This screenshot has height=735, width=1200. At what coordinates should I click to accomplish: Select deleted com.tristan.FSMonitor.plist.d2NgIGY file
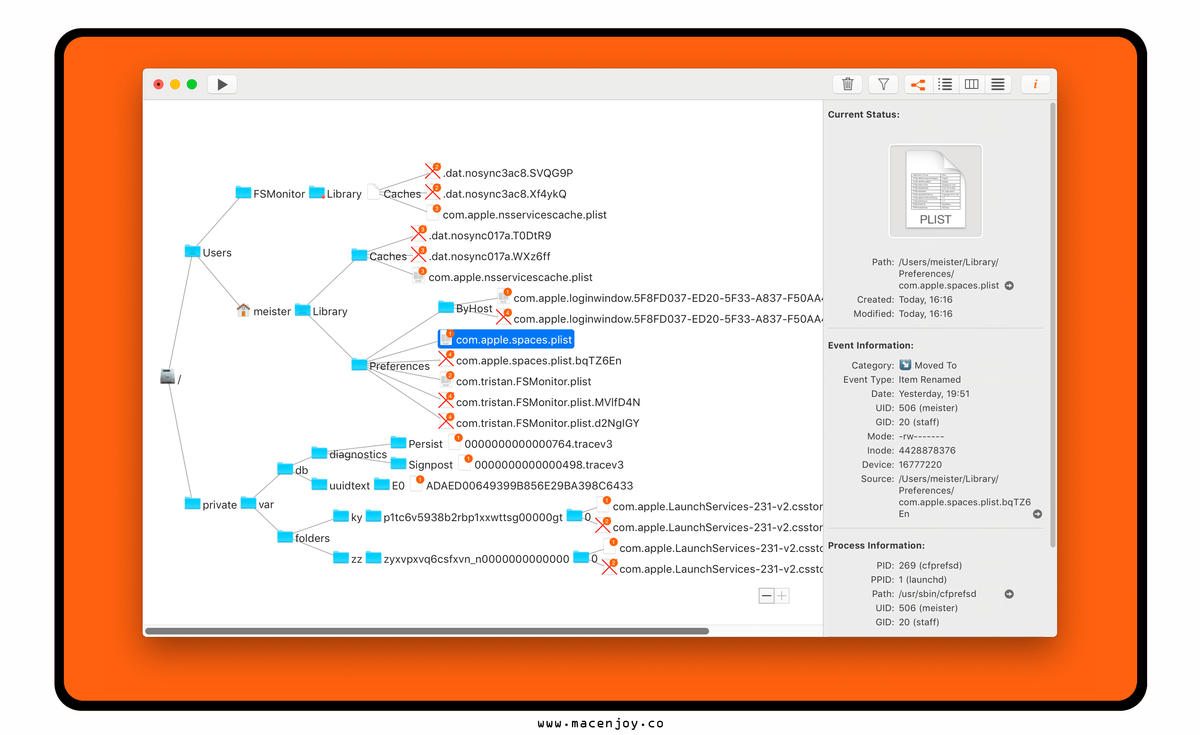pyautogui.click(x=539, y=423)
